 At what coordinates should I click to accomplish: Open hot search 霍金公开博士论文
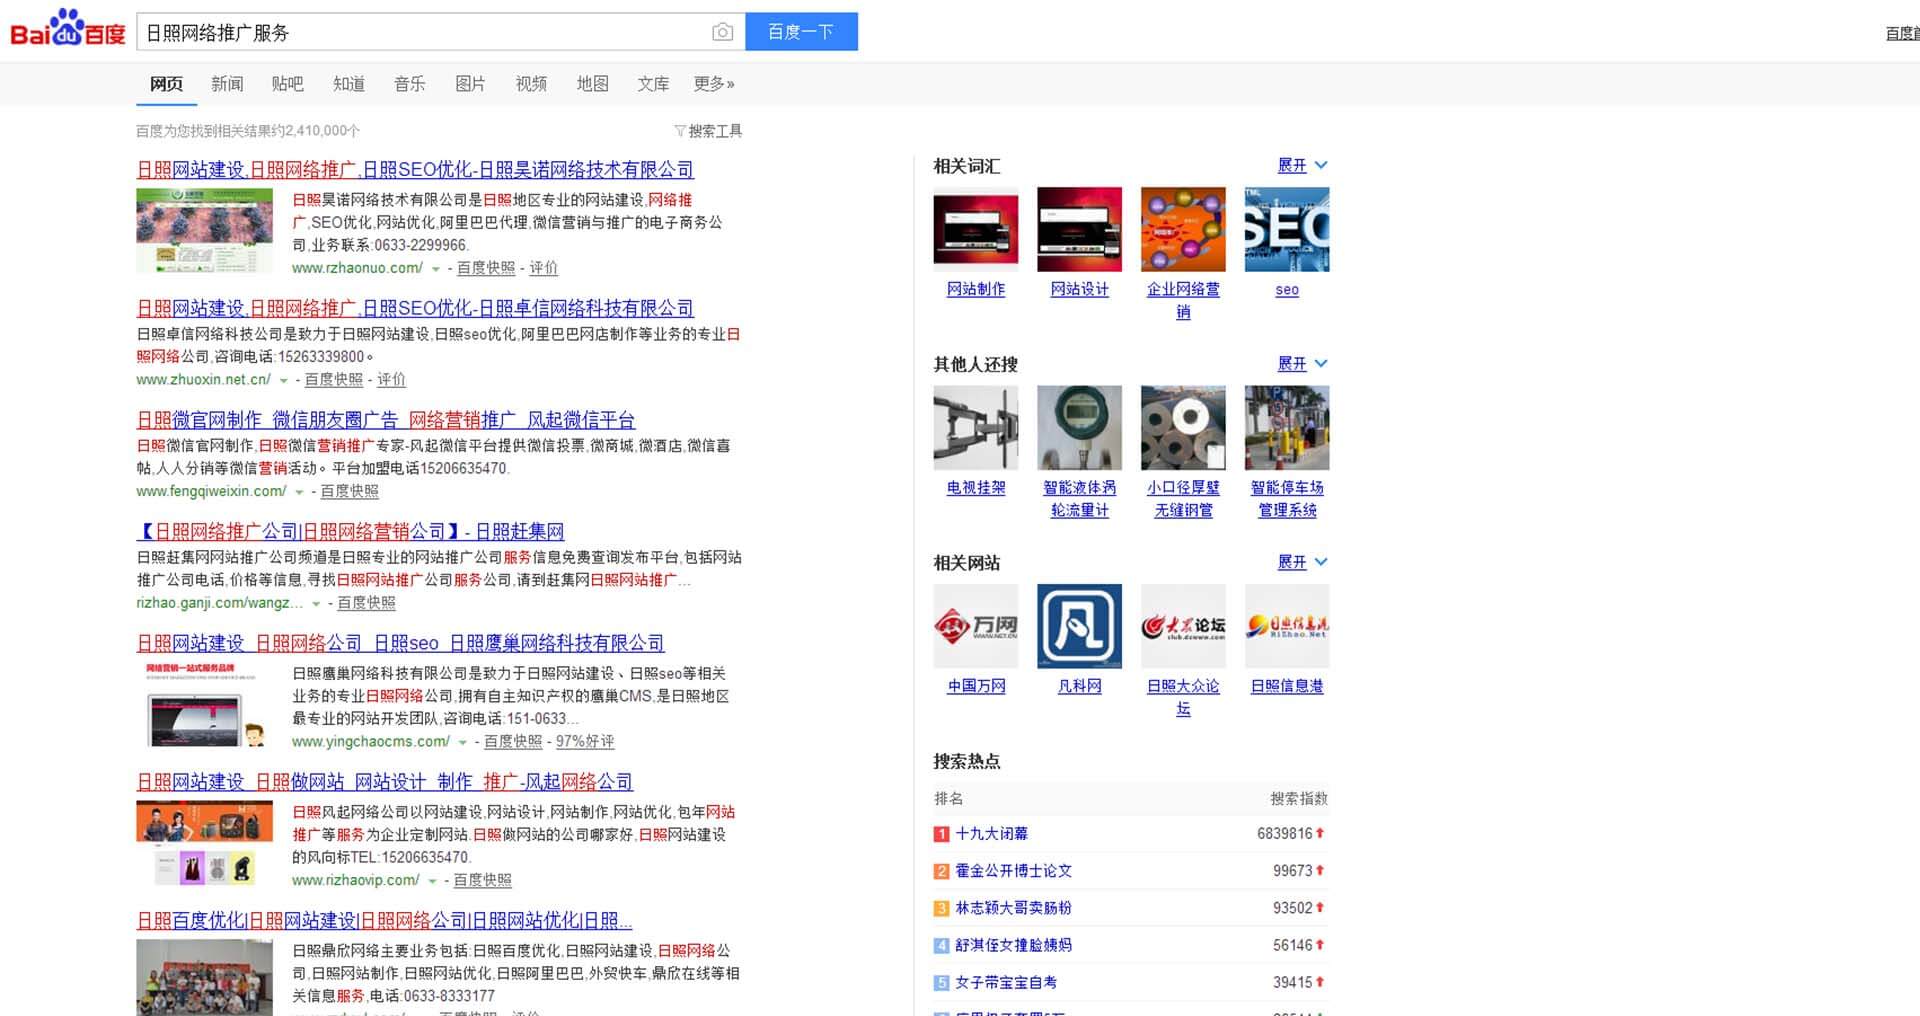pos(1013,871)
